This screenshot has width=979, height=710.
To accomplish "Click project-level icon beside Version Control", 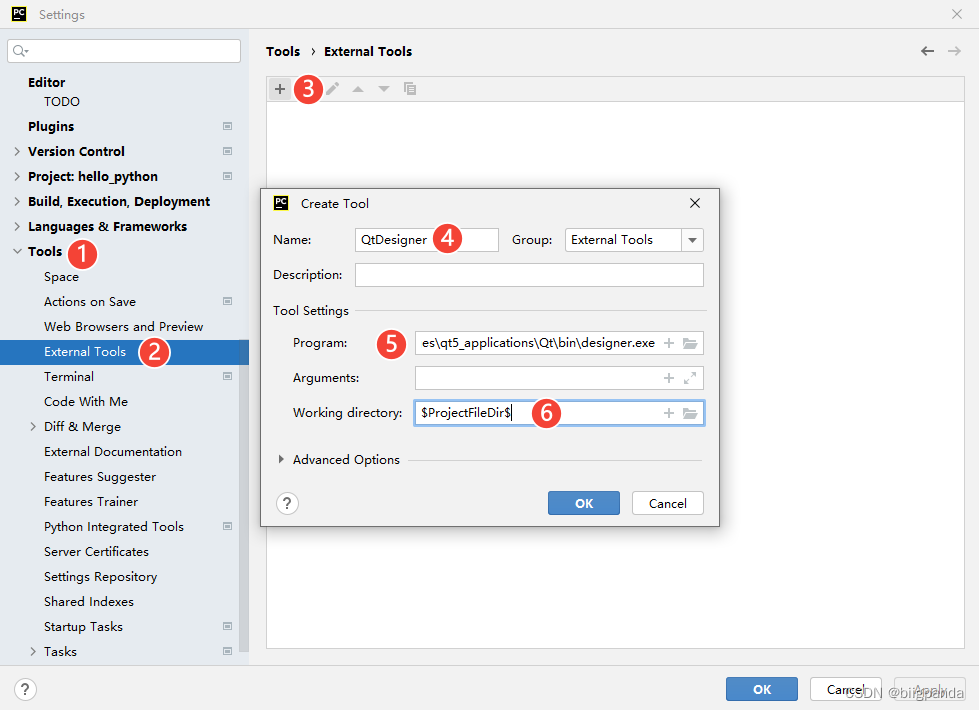I will (x=227, y=151).
